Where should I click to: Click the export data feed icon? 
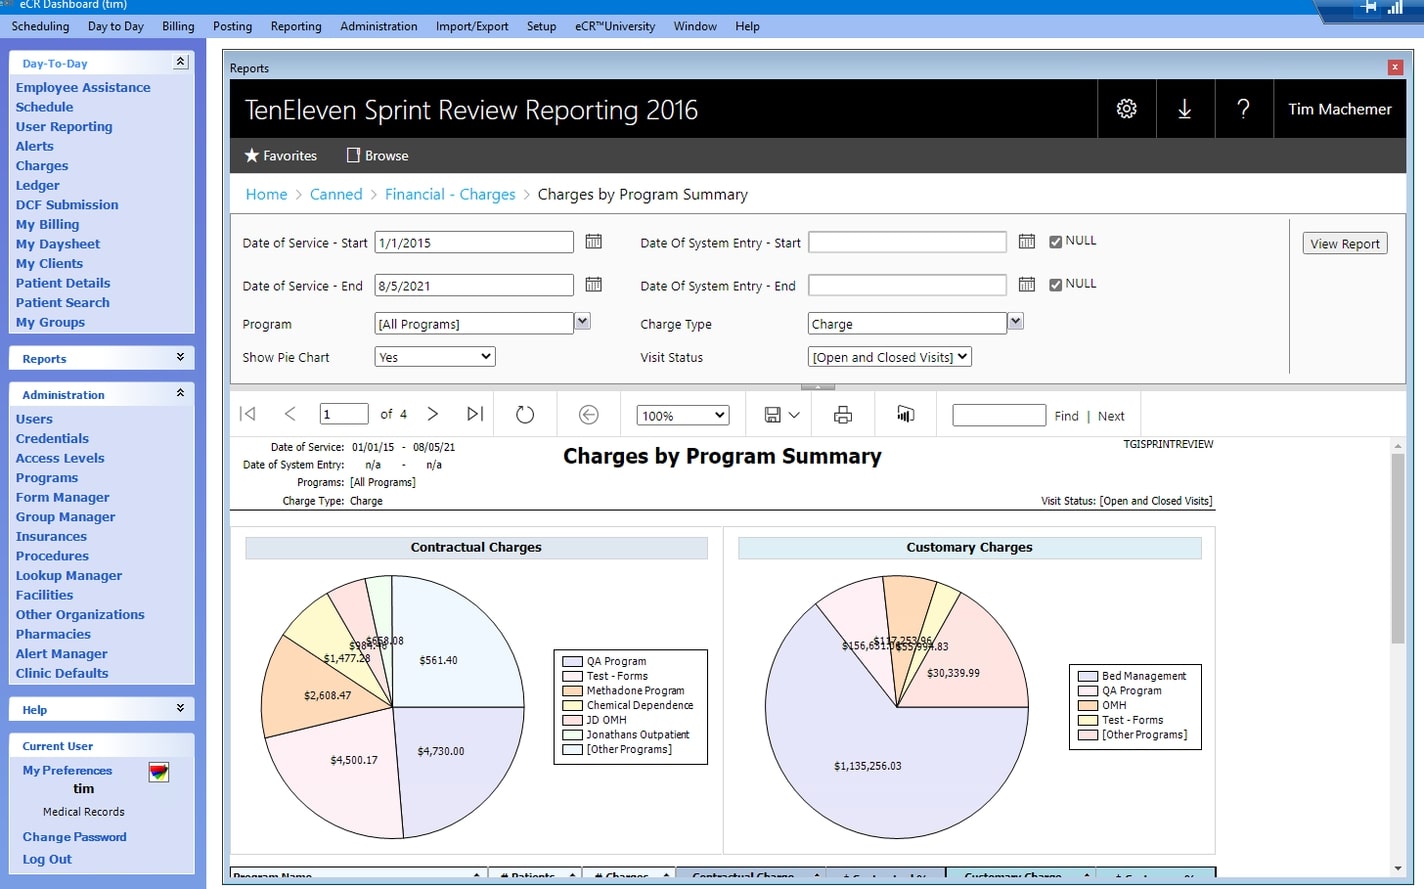905,414
